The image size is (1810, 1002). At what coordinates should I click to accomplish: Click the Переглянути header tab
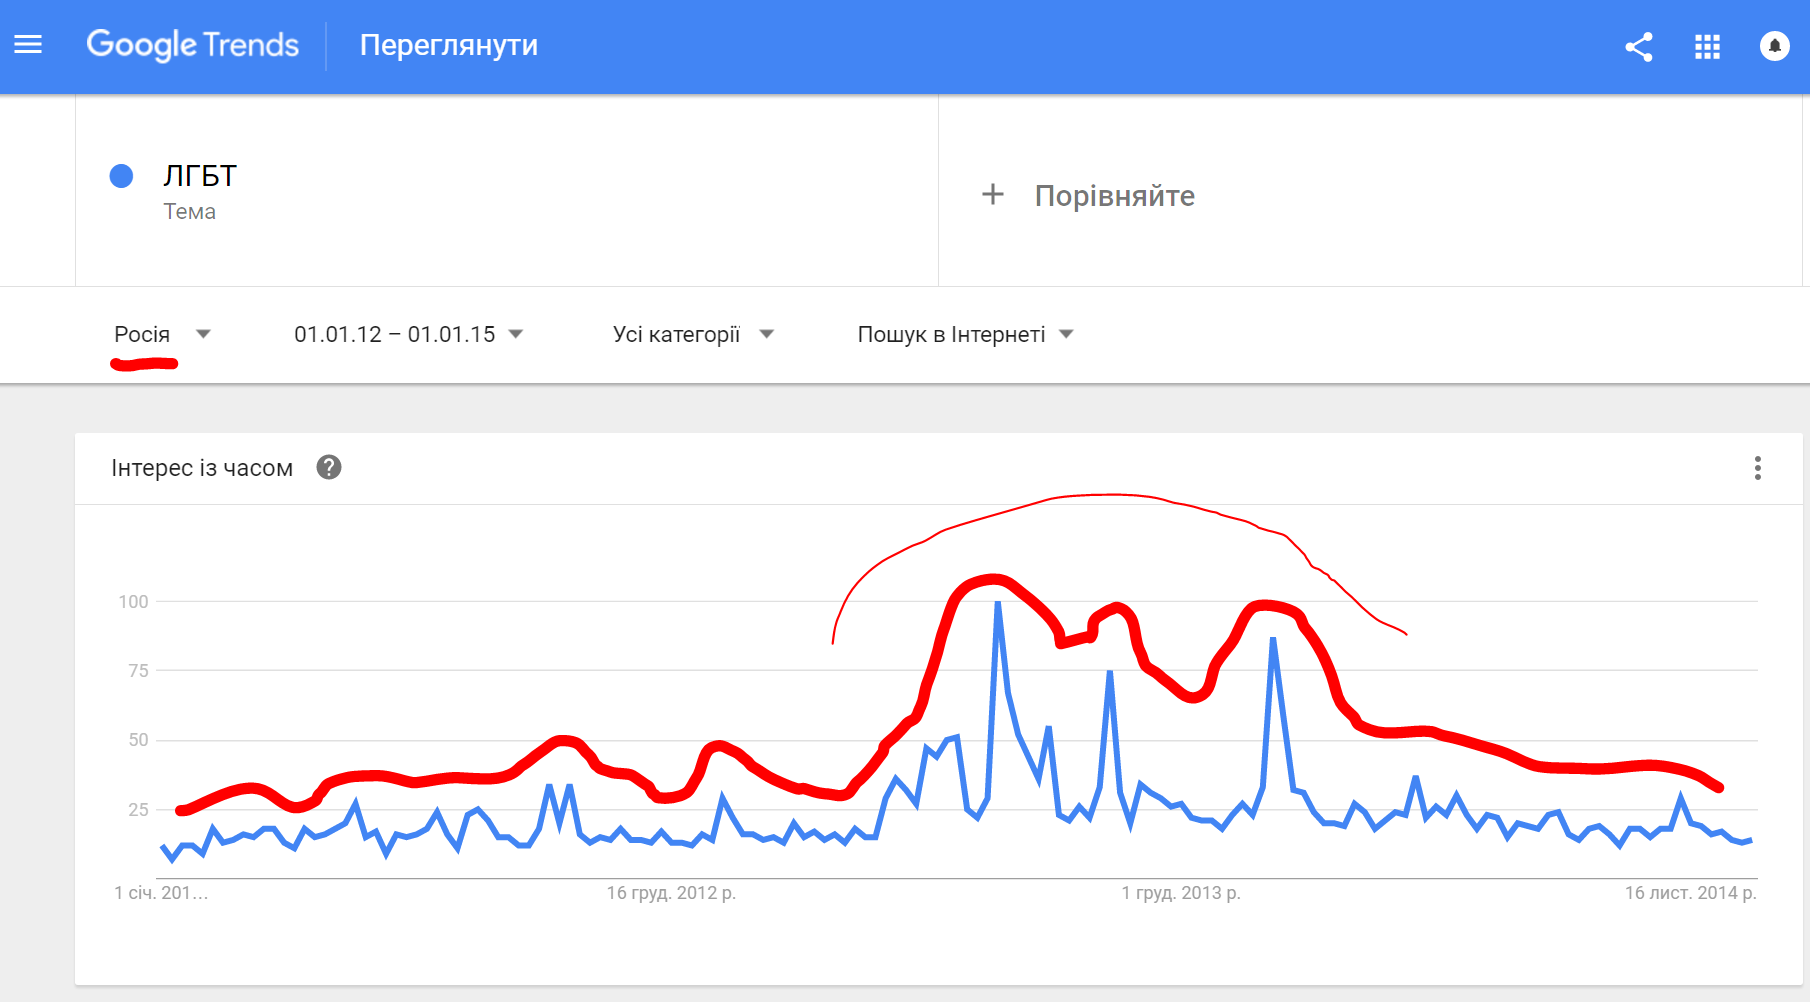pyautogui.click(x=449, y=45)
